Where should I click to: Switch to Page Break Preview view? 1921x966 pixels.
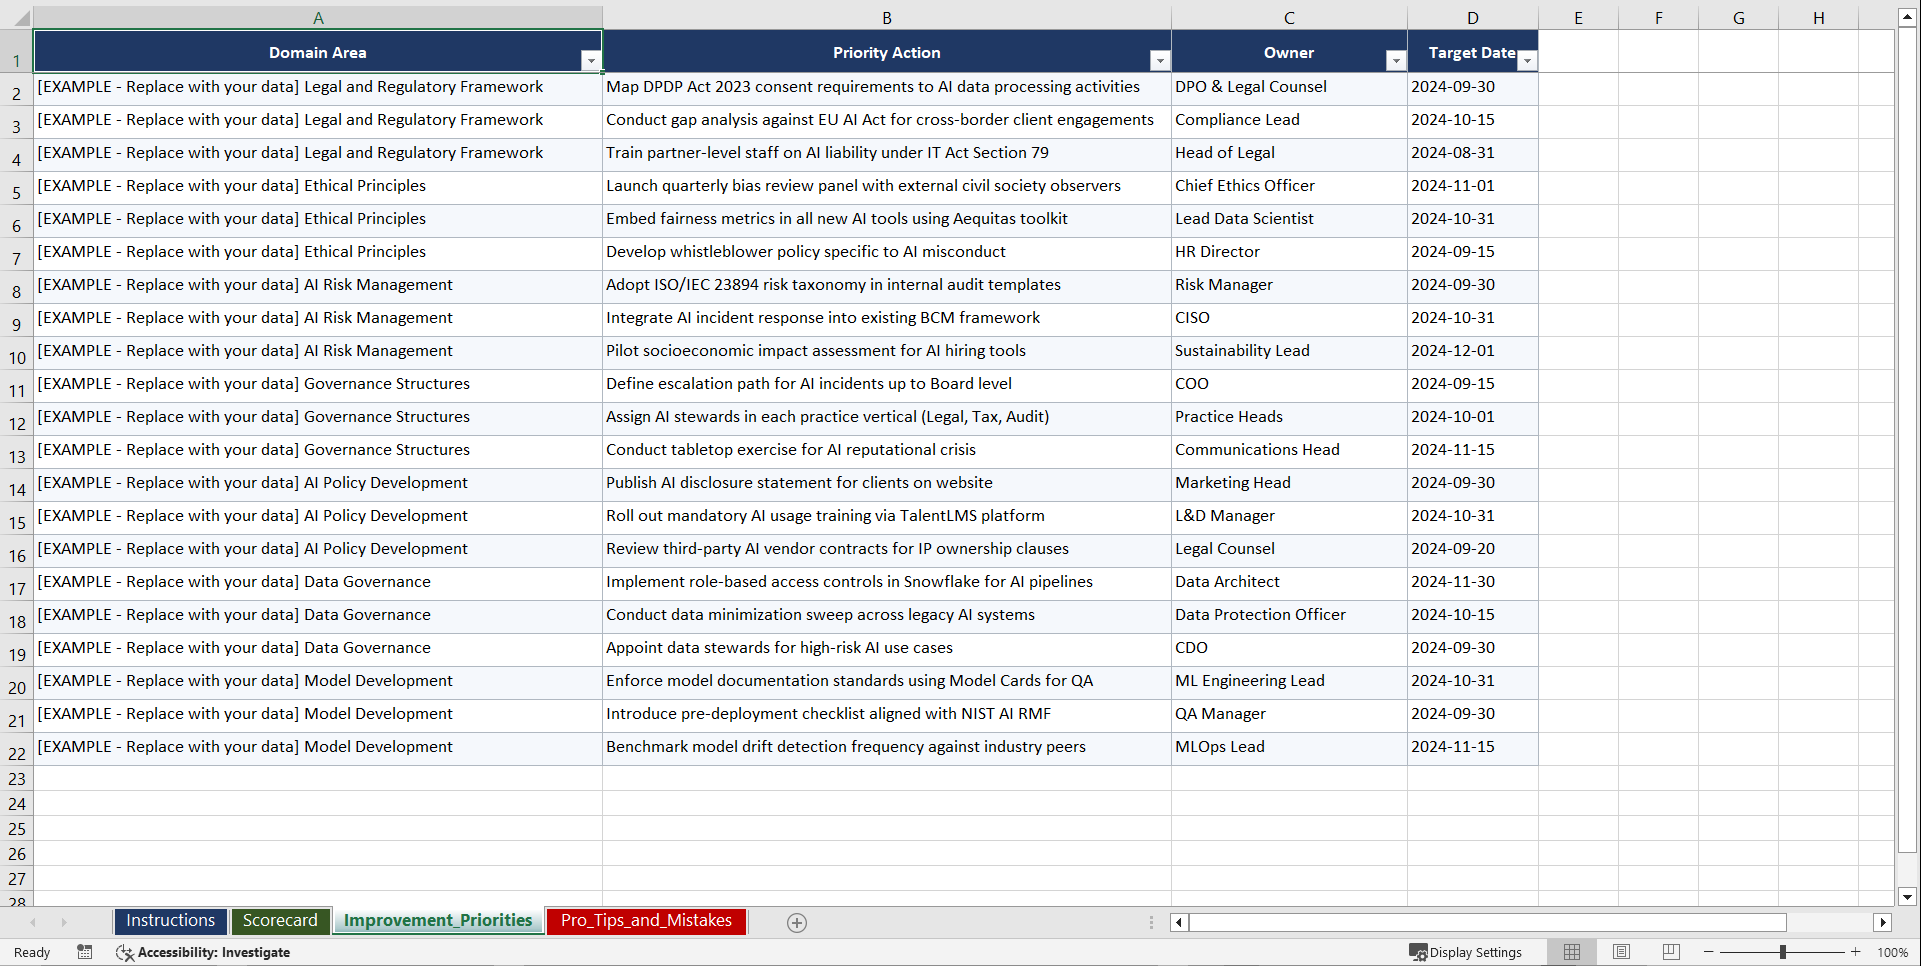tap(1671, 952)
